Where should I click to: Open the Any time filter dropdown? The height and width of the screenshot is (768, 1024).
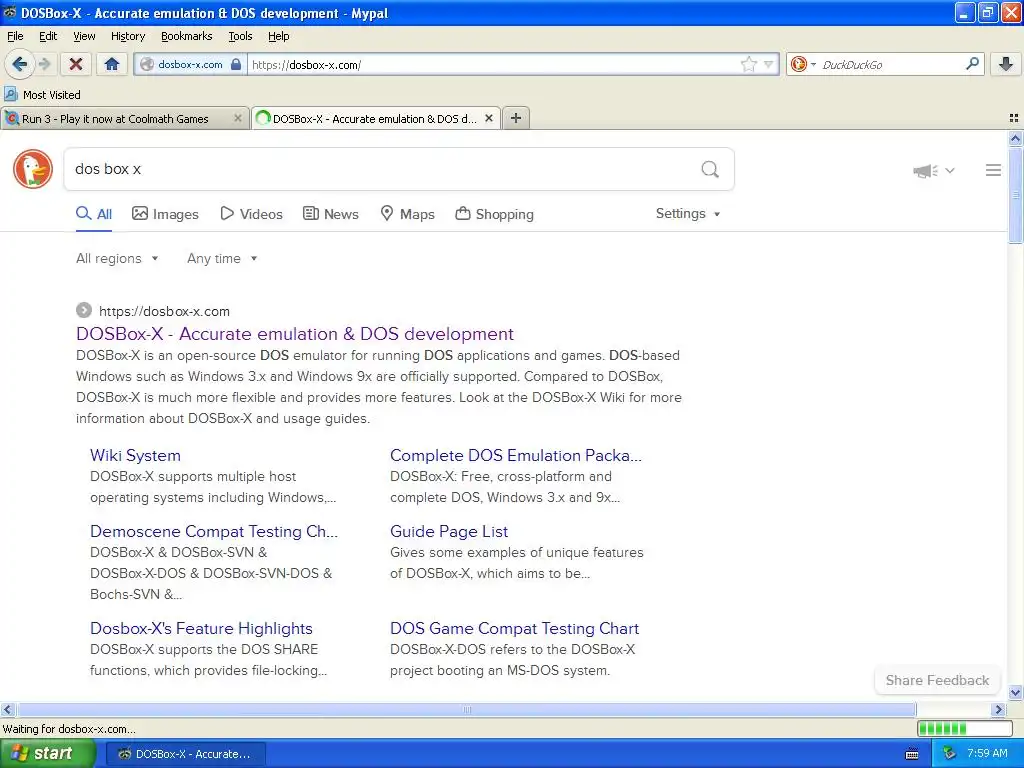point(222,259)
